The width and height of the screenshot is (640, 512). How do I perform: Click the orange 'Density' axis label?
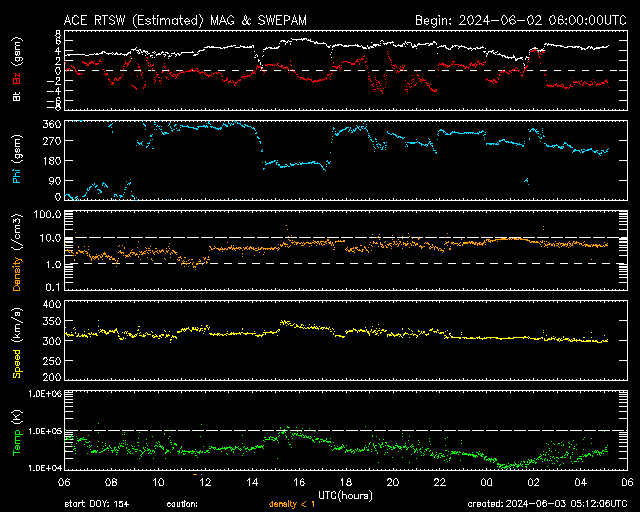tap(17, 274)
